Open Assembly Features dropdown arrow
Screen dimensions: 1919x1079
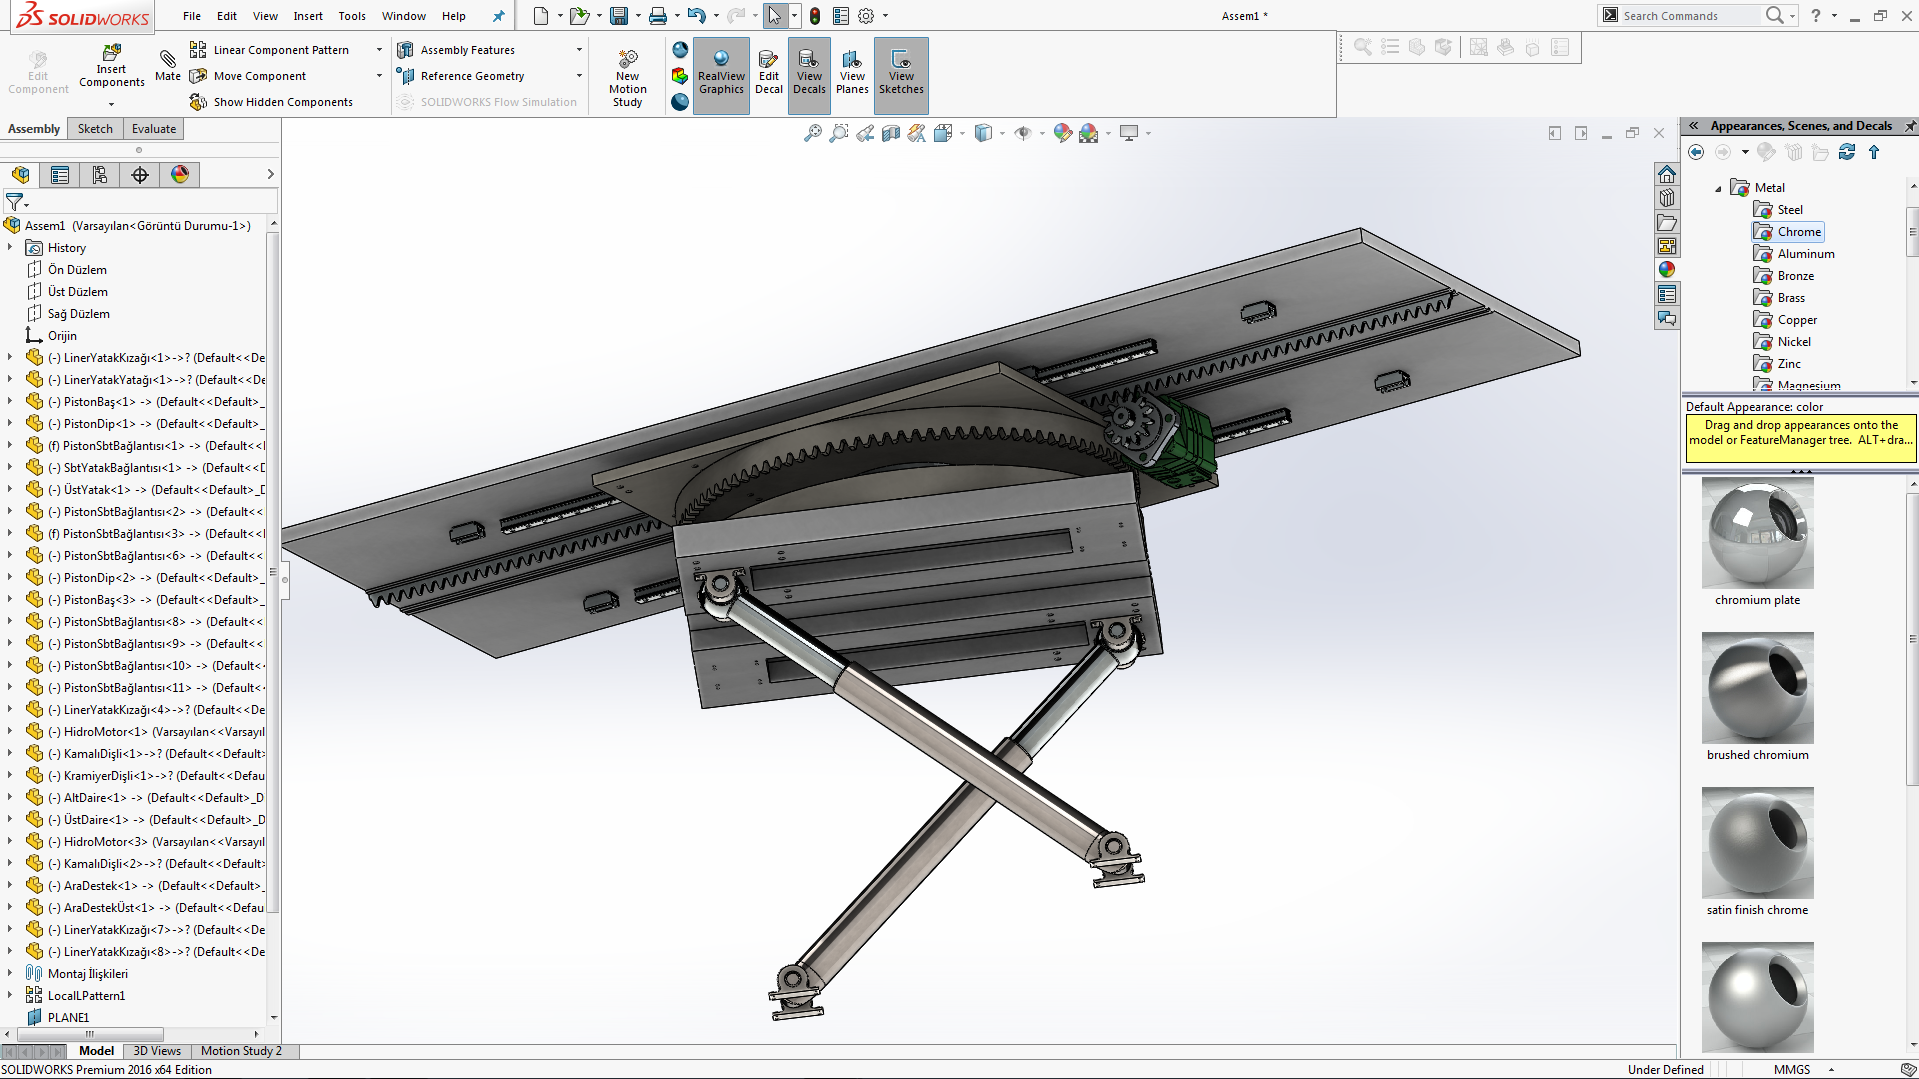(579, 50)
